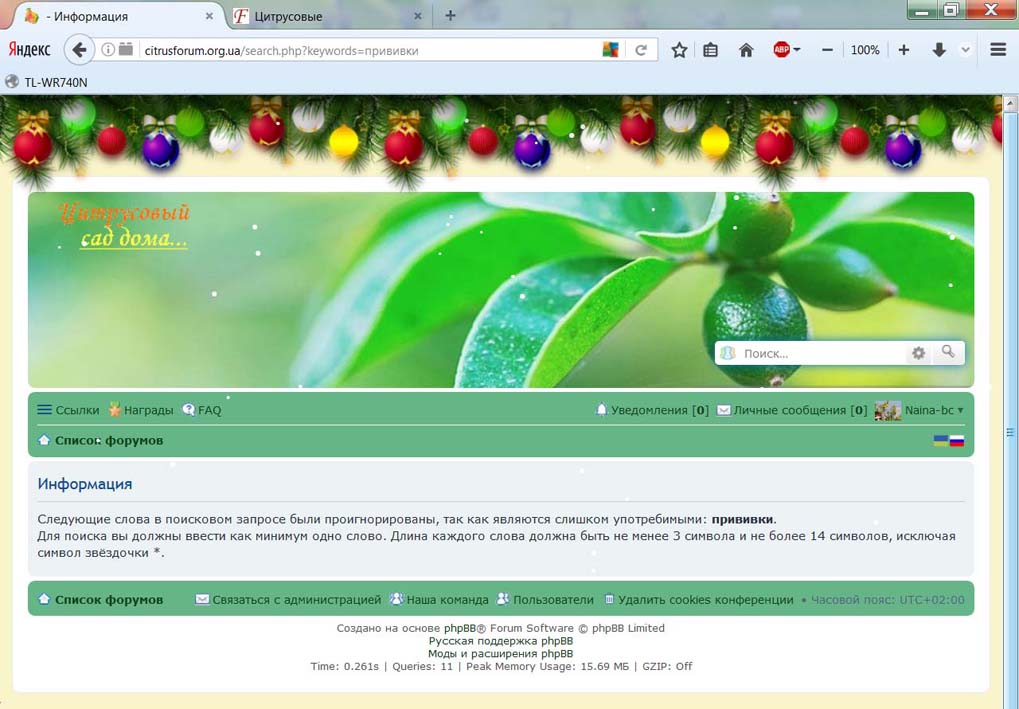The height and width of the screenshot is (709, 1019).
Task: Click the magnifier search button
Action: click(949, 352)
